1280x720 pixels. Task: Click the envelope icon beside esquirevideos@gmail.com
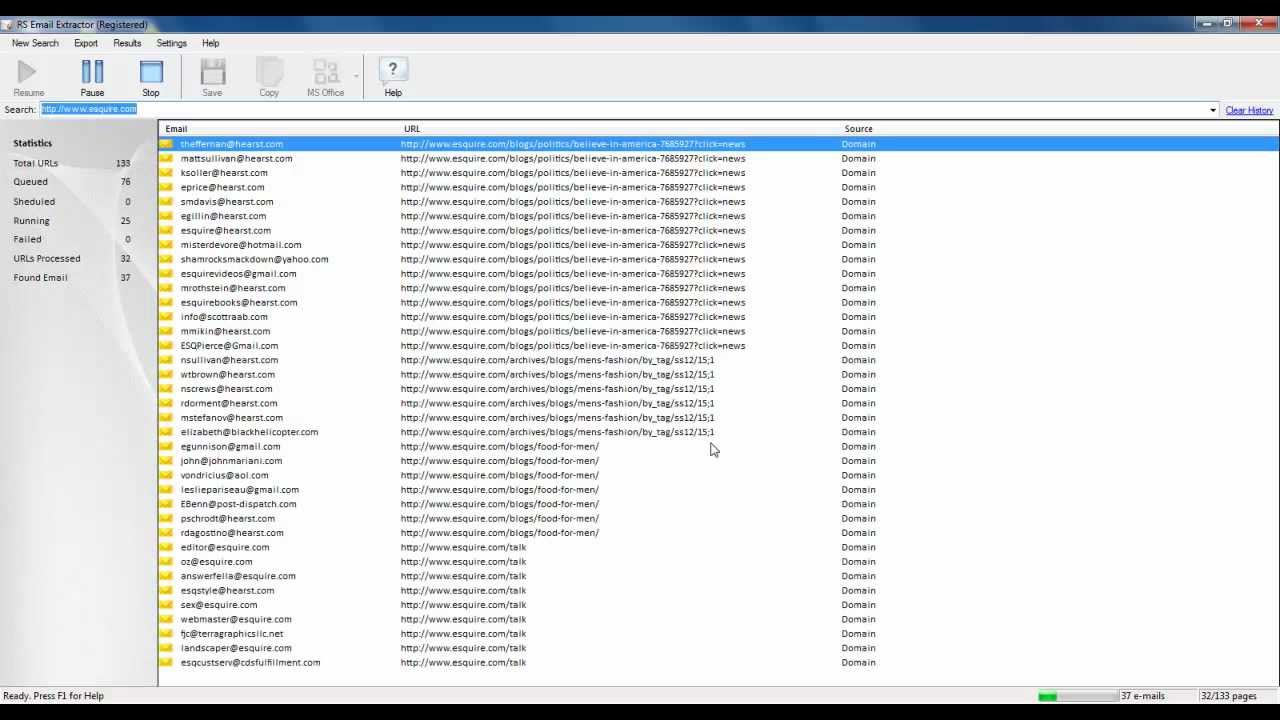pyautogui.click(x=166, y=274)
